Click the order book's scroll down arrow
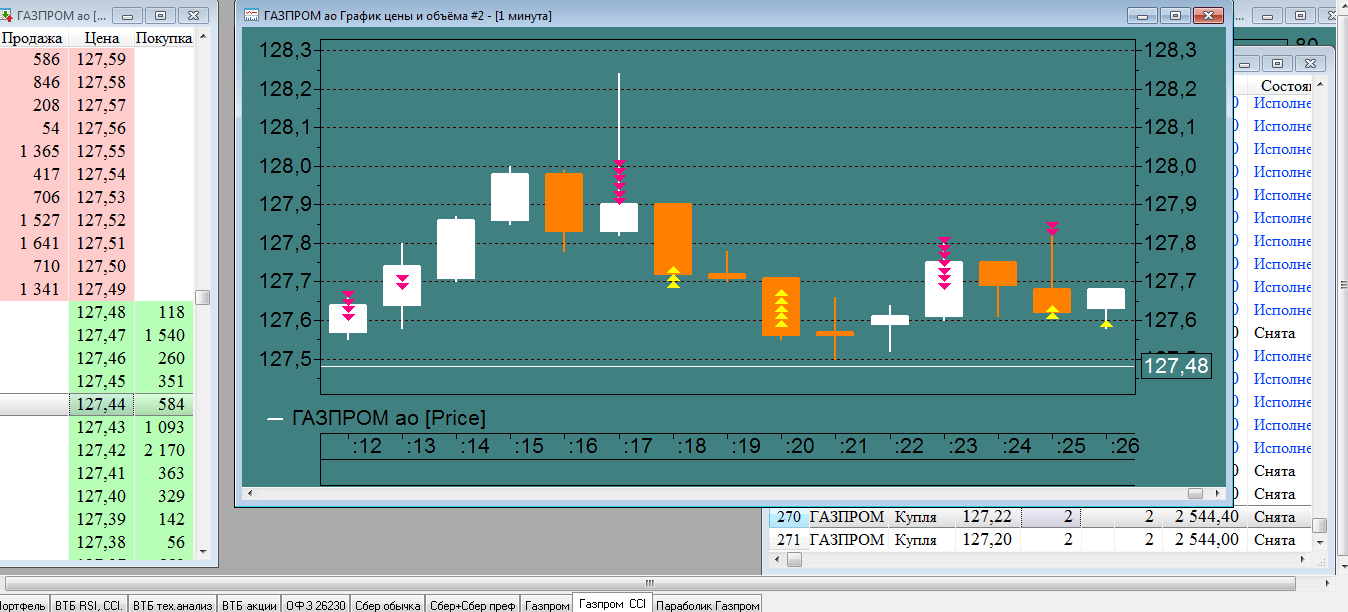This screenshot has width=1348, height=612. click(203, 550)
